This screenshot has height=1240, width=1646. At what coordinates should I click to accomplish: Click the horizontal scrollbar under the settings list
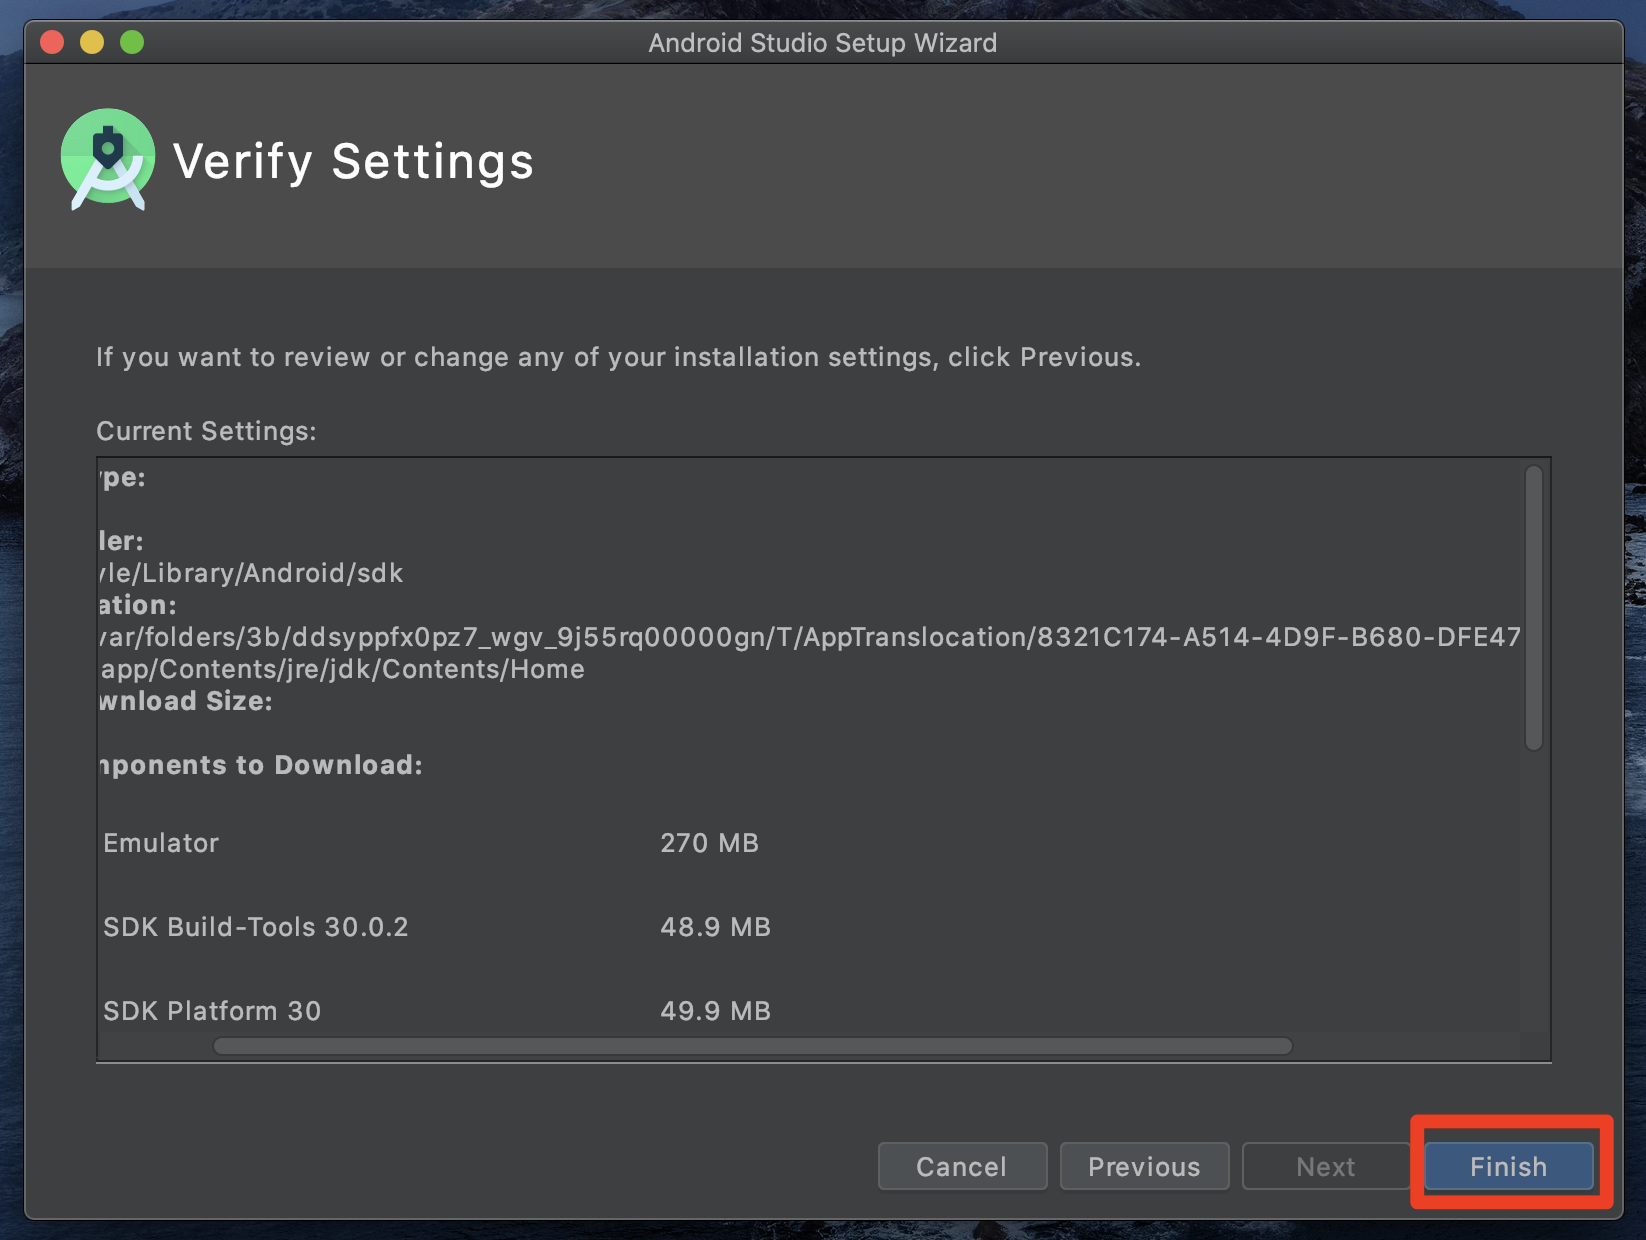pyautogui.click(x=753, y=1046)
